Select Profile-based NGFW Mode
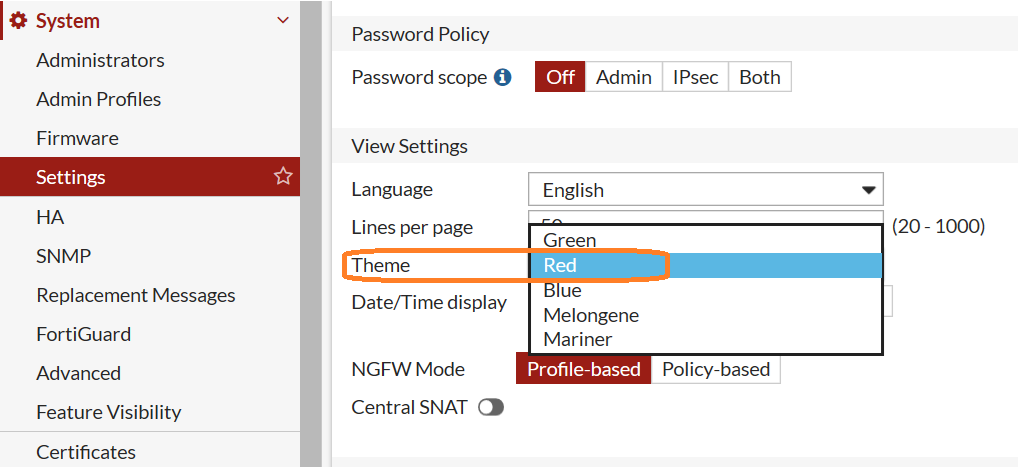This screenshot has width=1018, height=467. tap(584, 369)
